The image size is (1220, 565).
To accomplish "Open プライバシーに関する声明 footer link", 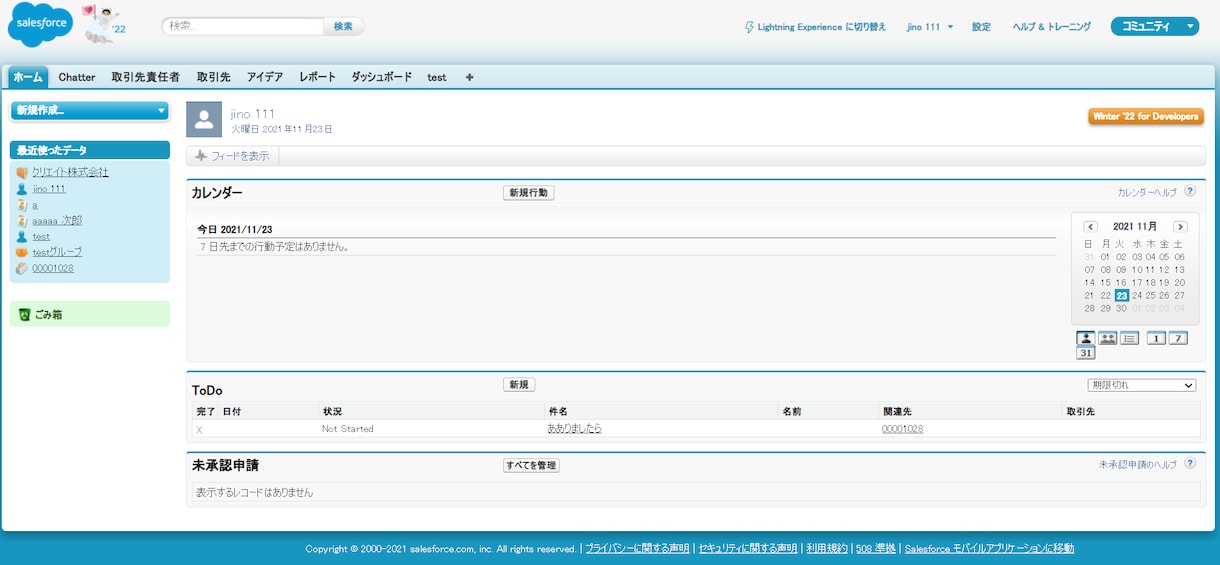I will click(637, 548).
